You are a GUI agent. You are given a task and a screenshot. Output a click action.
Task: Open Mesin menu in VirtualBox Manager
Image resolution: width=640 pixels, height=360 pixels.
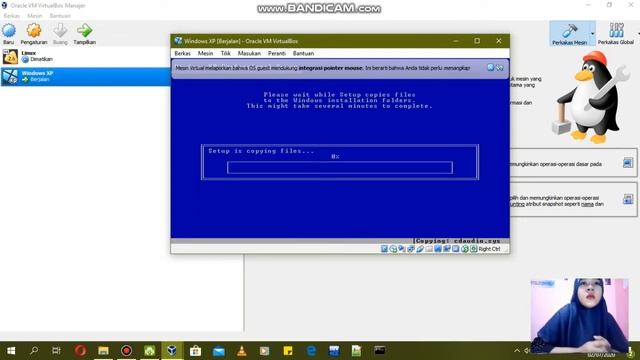click(35, 16)
